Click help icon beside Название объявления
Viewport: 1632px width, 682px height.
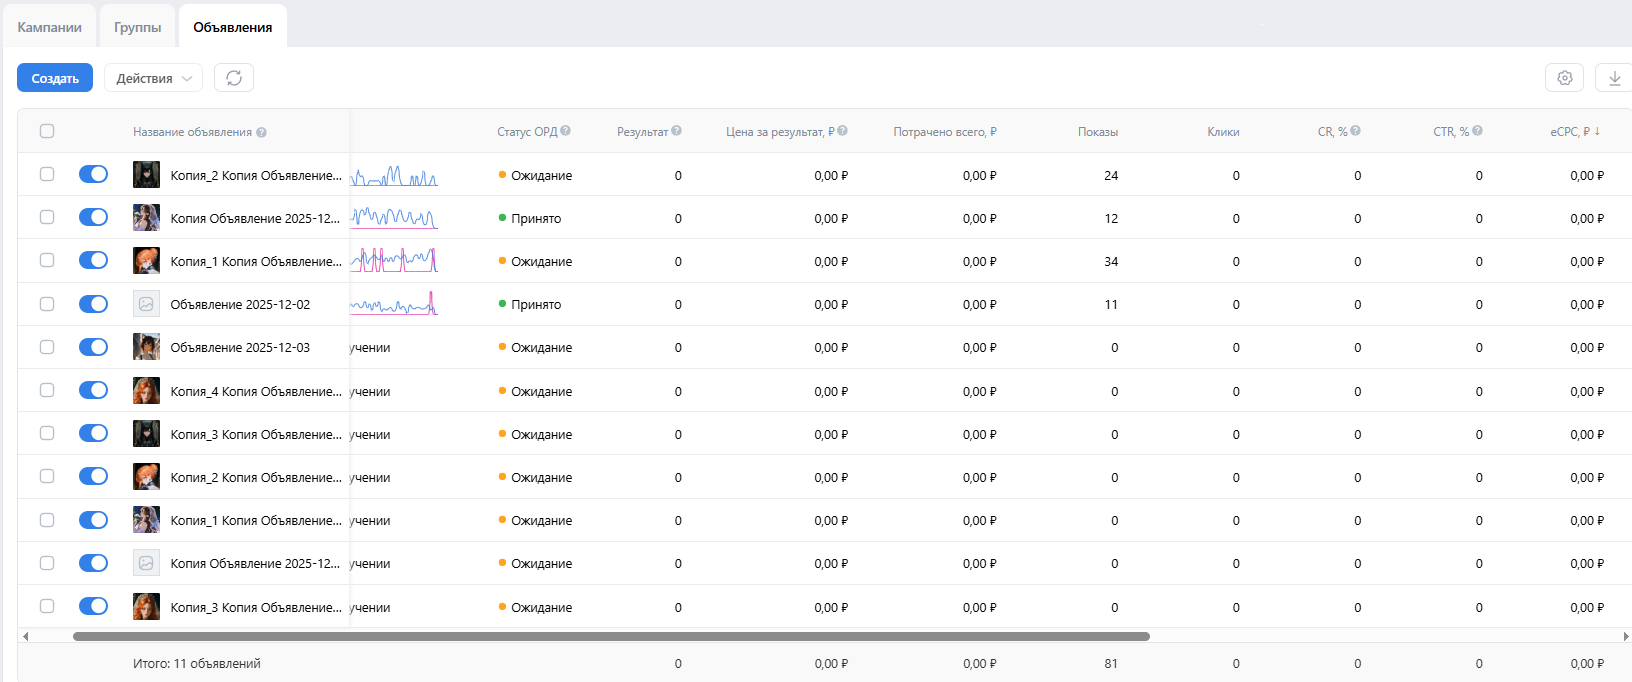[261, 132]
